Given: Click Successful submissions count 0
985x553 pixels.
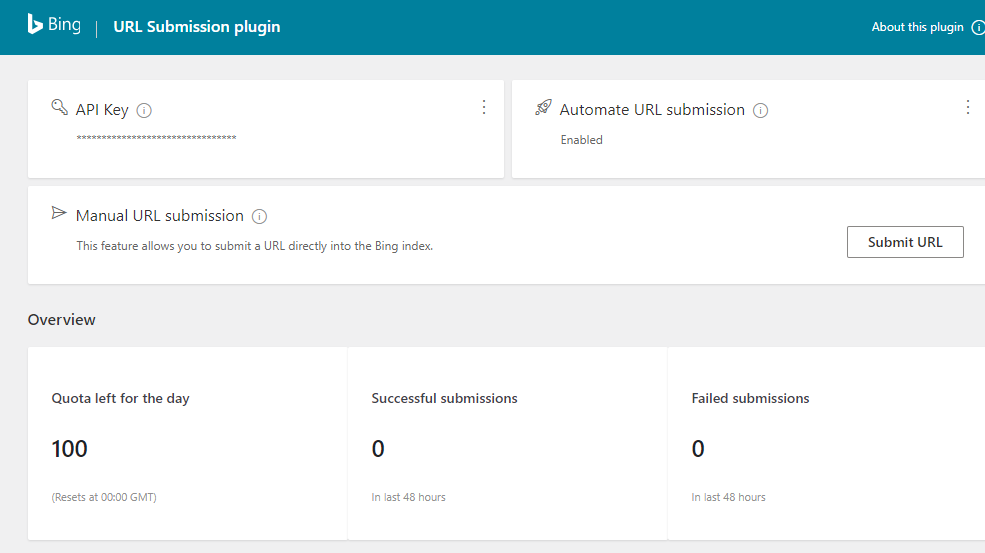Looking at the screenshot, I should (378, 449).
